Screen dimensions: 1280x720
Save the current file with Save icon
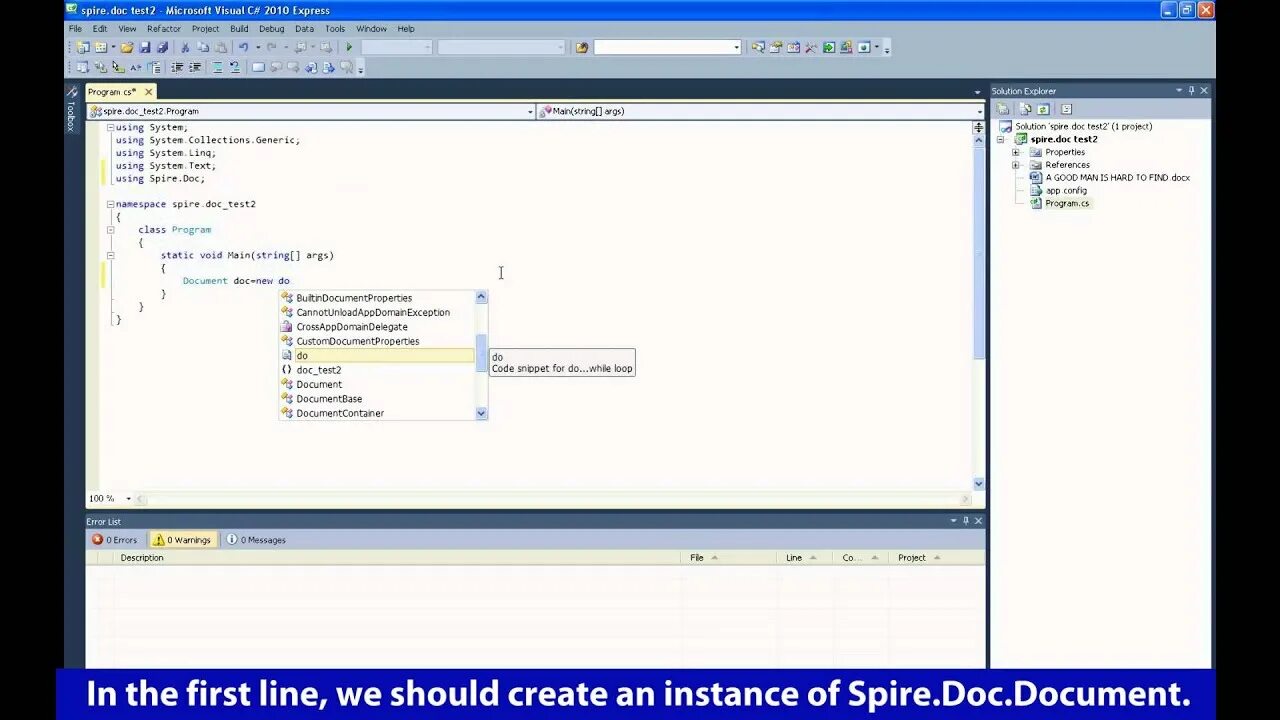click(145, 47)
